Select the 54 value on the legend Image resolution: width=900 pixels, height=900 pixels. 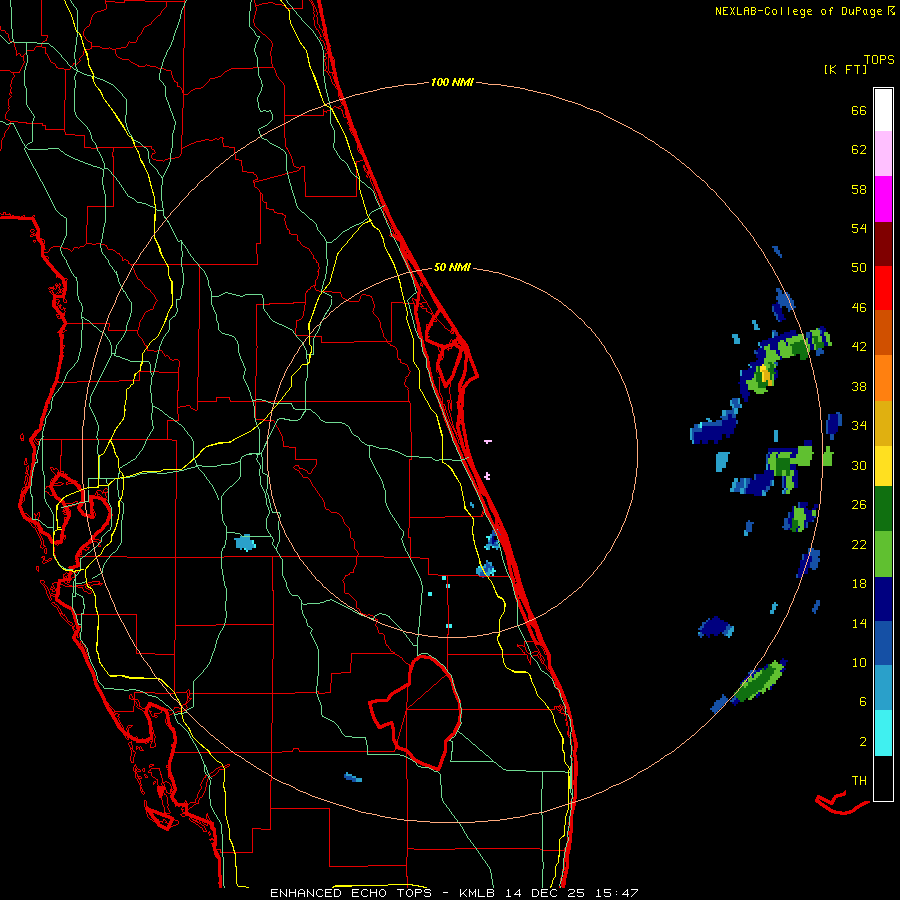coord(859,228)
